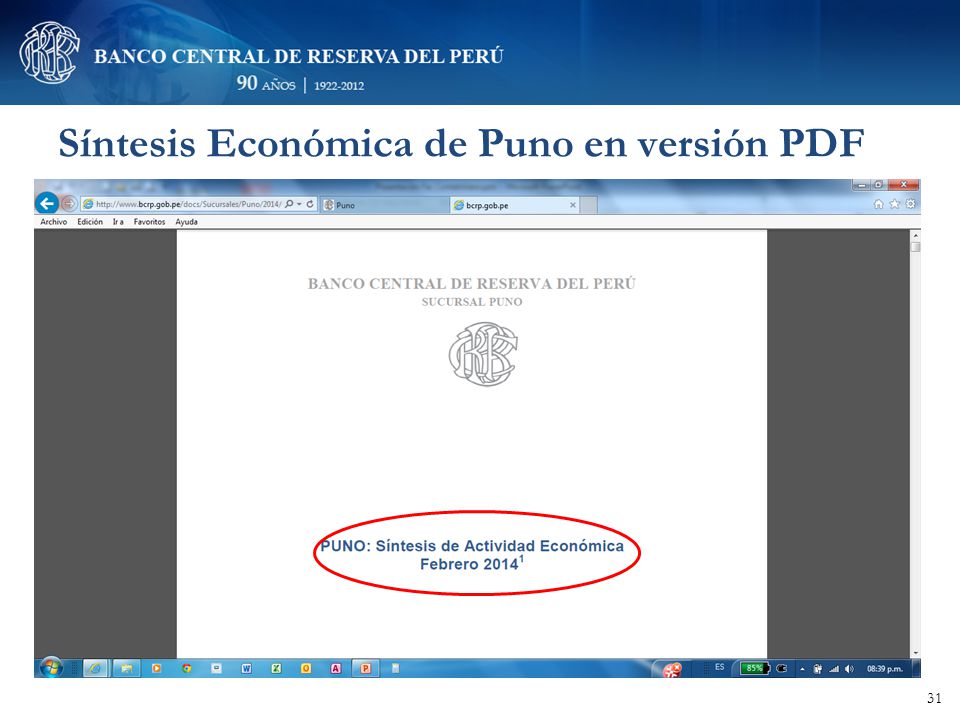Open Microsoft Word from the taskbar
The height and width of the screenshot is (720, 960).
[x=246, y=669]
